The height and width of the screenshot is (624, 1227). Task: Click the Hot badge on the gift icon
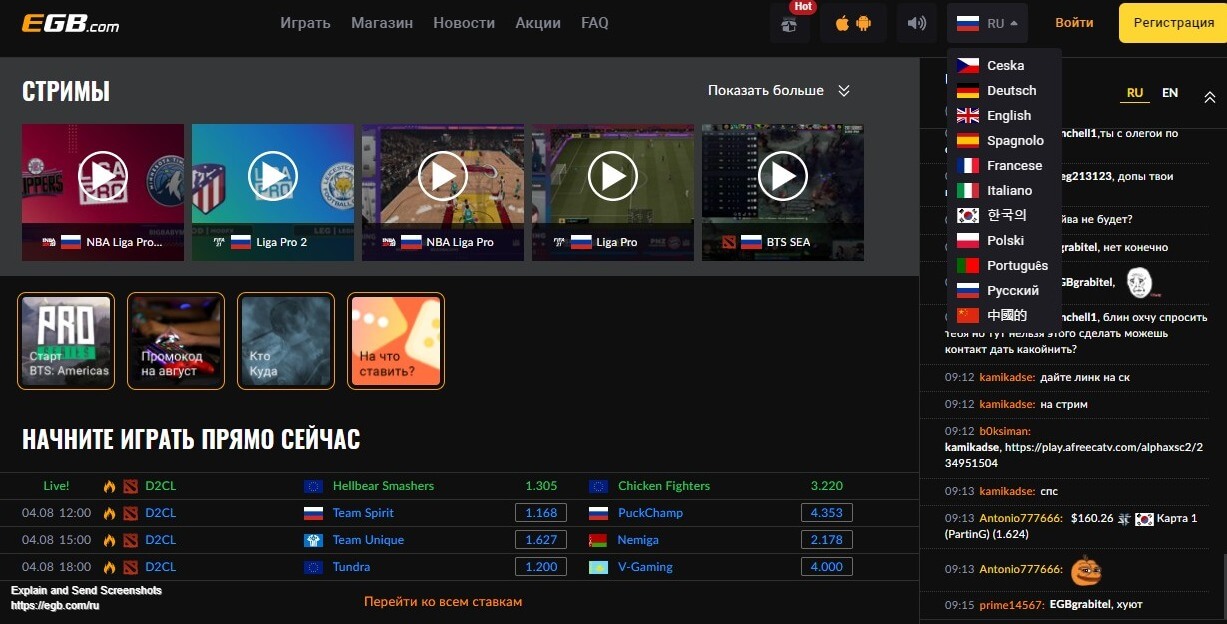point(803,7)
